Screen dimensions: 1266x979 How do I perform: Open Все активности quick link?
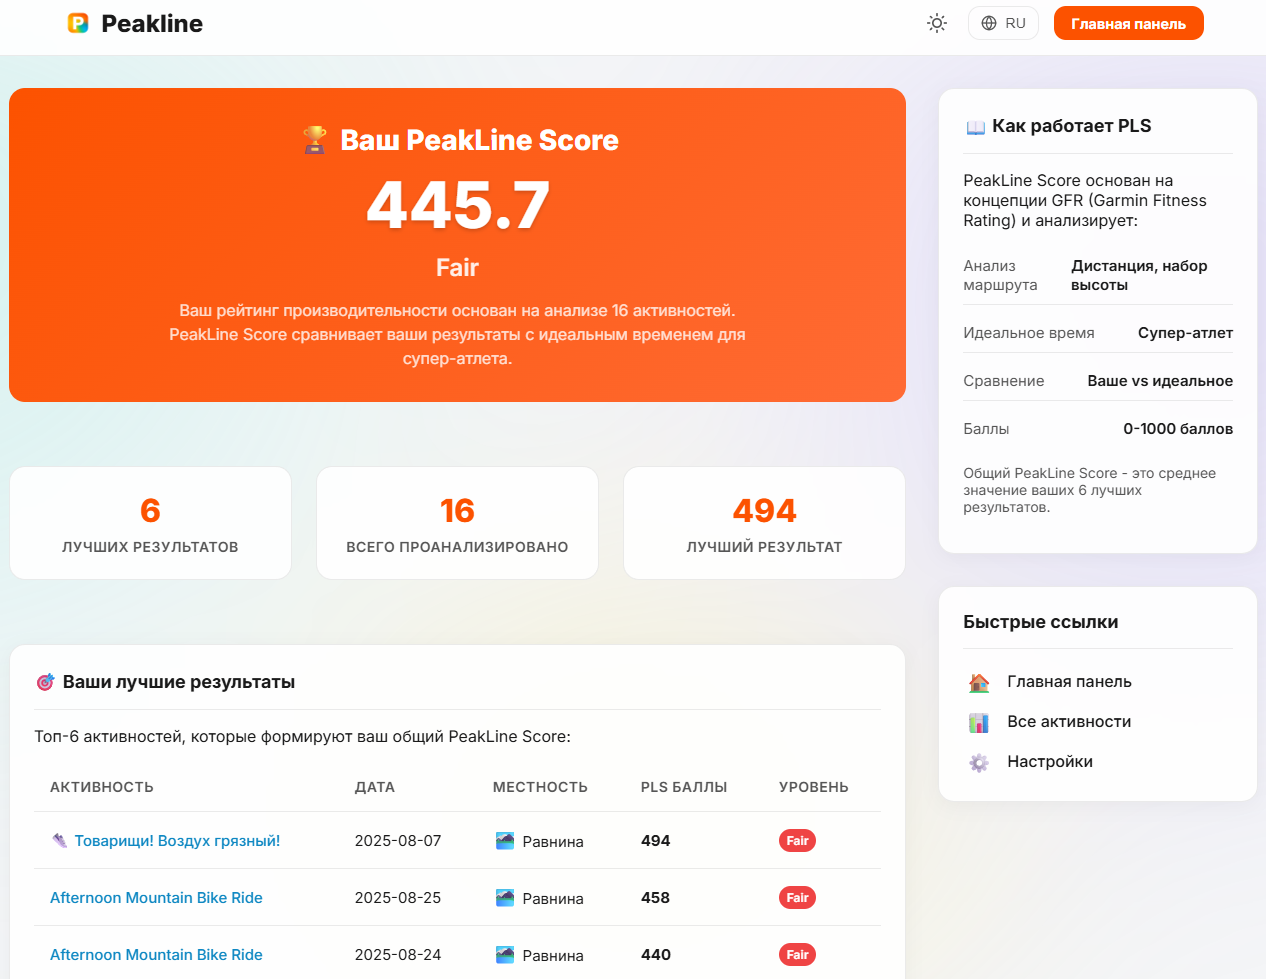coord(1069,722)
